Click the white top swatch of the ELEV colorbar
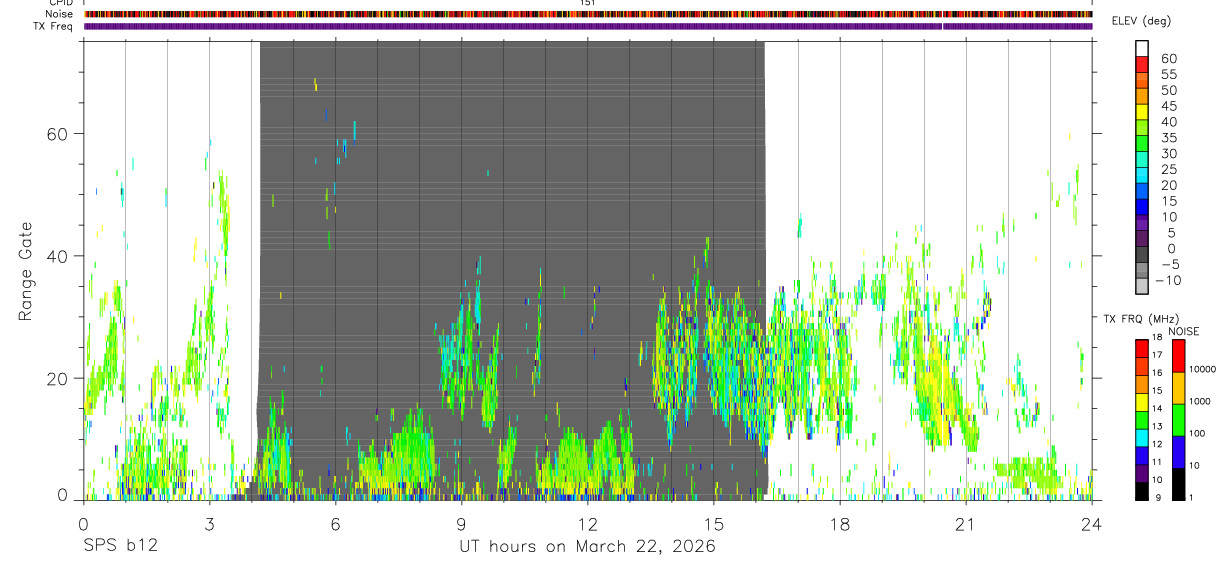 pos(1142,48)
